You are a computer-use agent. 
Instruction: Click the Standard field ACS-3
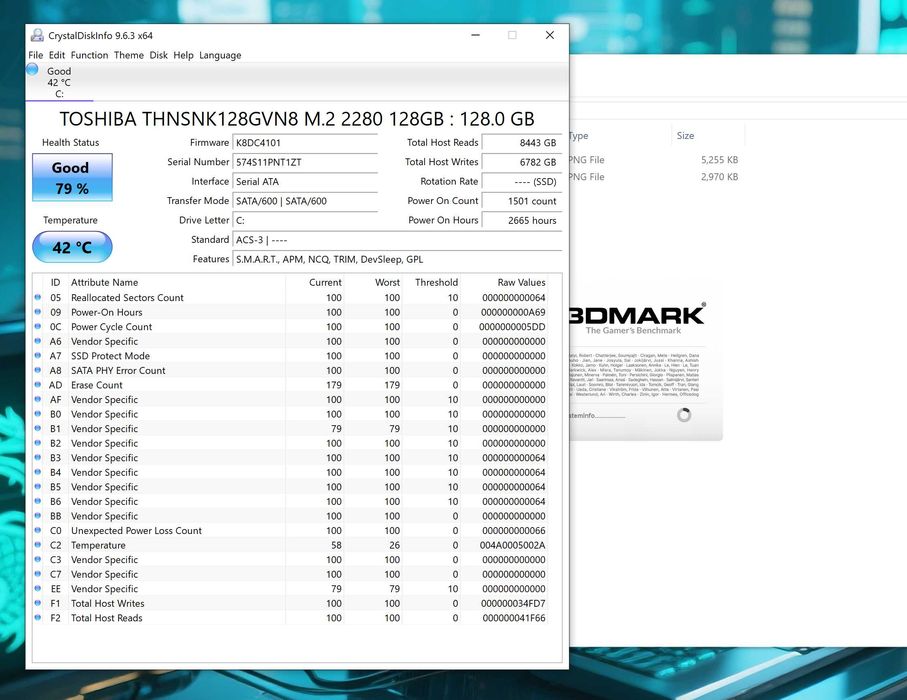397,240
